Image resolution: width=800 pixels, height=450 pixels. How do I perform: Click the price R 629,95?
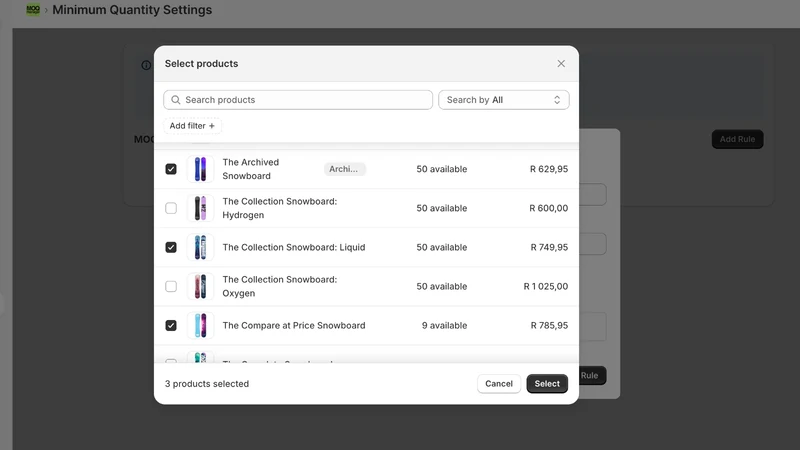point(548,169)
